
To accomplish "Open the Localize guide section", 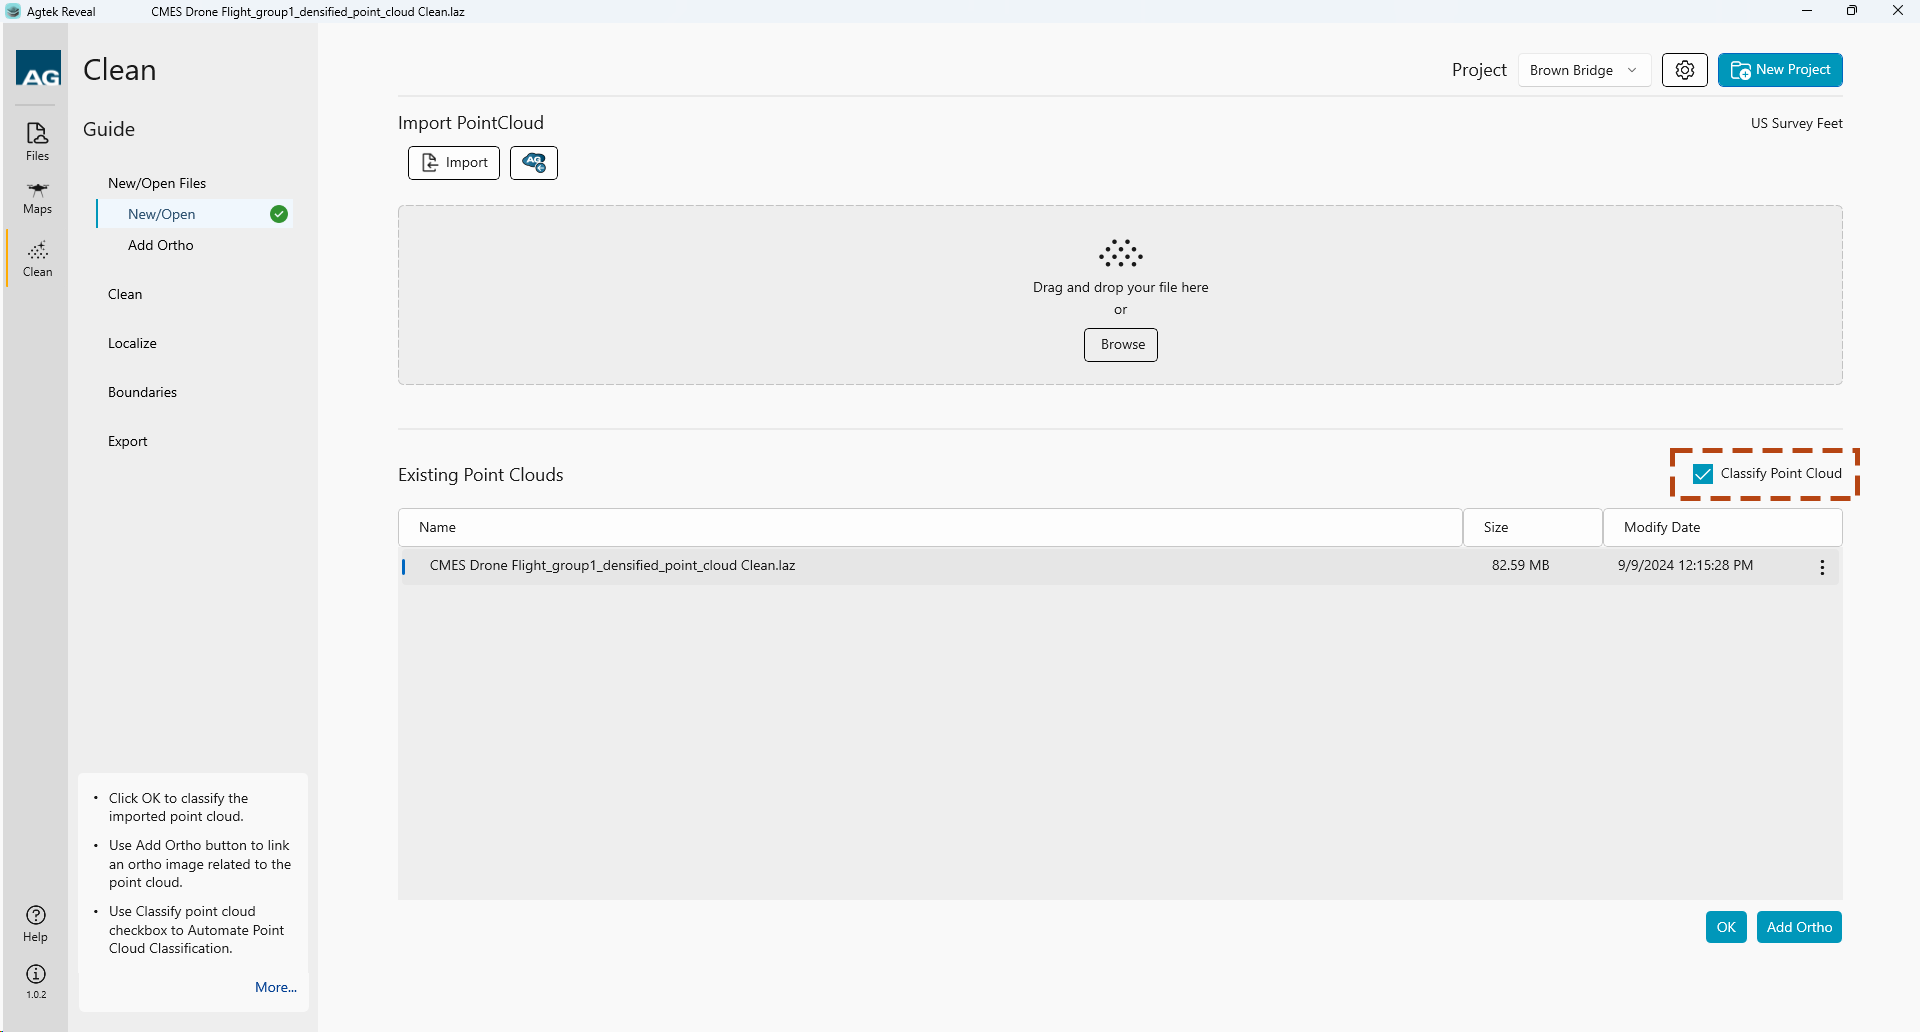I will point(132,343).
